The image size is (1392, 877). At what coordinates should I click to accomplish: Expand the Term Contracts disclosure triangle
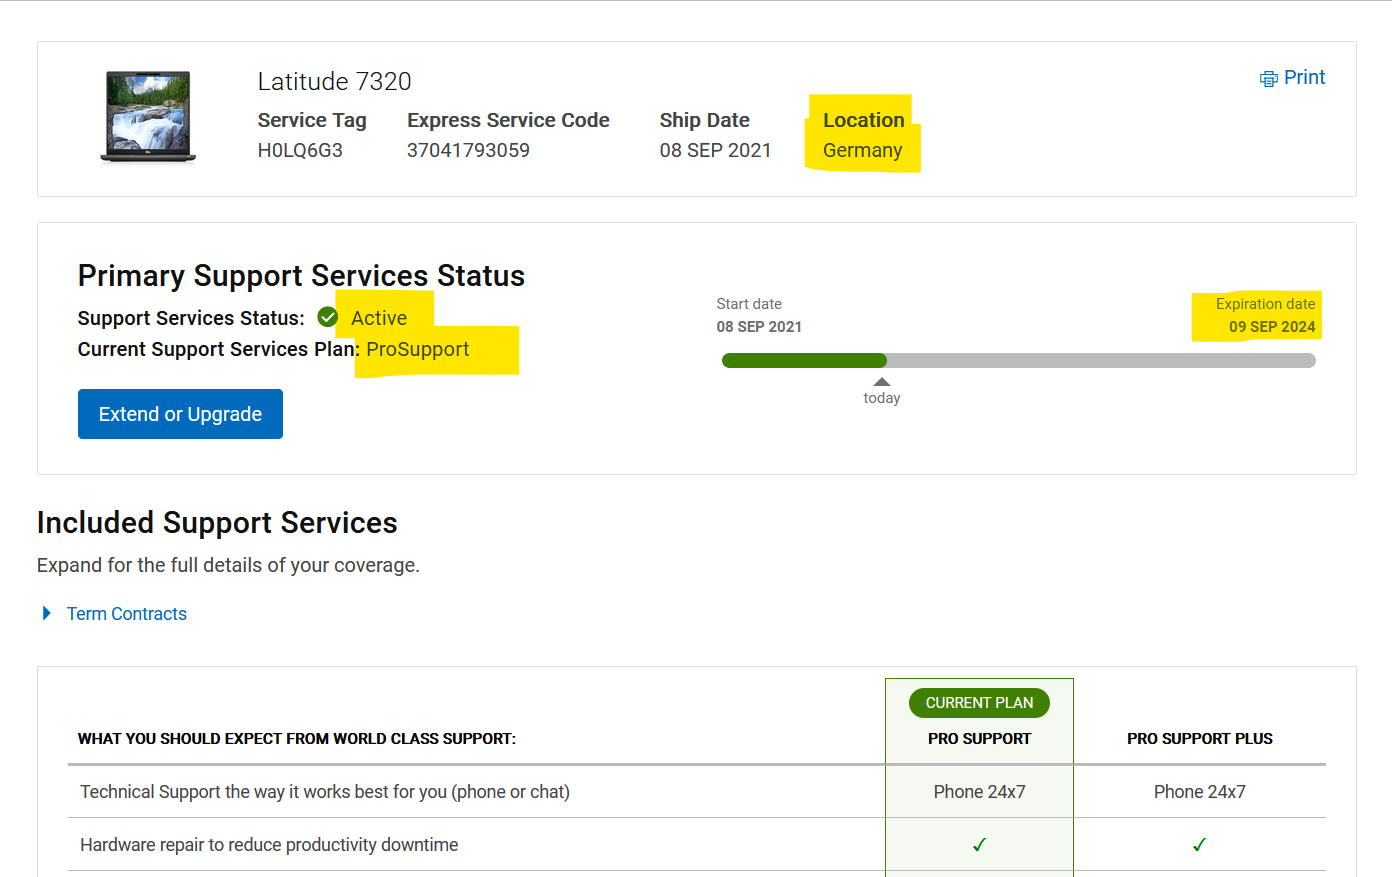pos(46,613)
